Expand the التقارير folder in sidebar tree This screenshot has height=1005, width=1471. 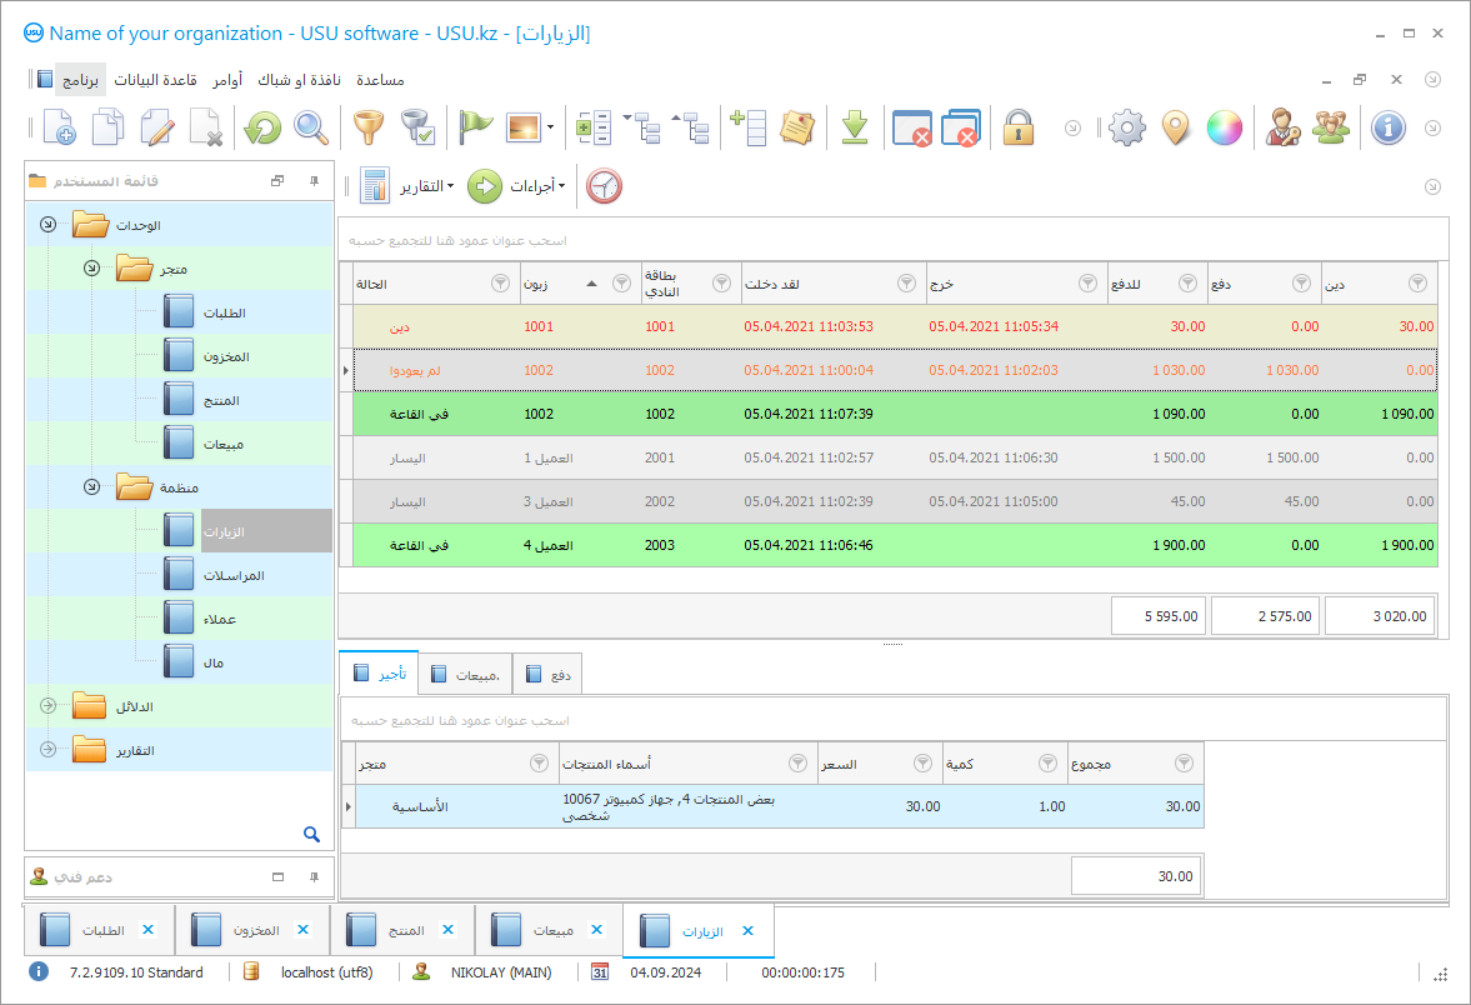point(48,750)
